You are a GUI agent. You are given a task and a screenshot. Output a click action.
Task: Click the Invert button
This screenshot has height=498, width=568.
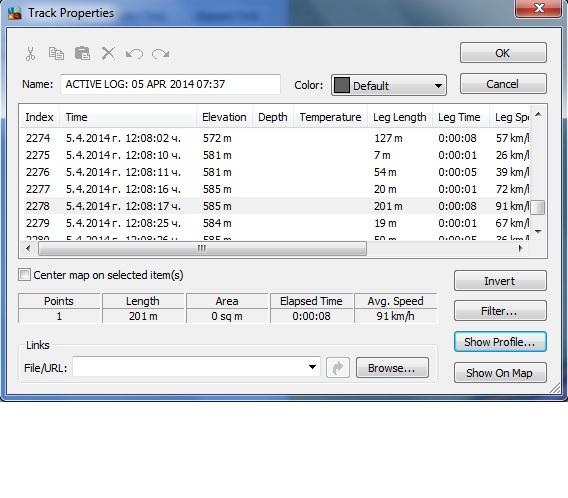click(x=500, y=281)
